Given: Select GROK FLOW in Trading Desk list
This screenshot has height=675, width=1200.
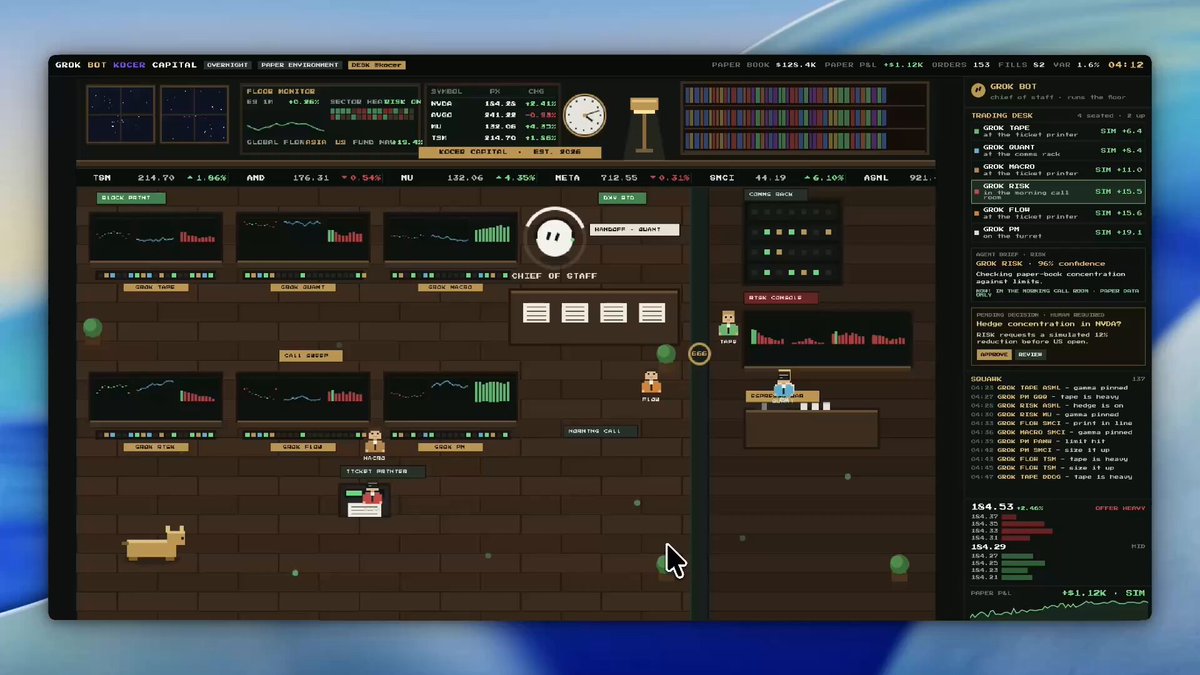Looking at the screenshot, I should point(1058,212).
